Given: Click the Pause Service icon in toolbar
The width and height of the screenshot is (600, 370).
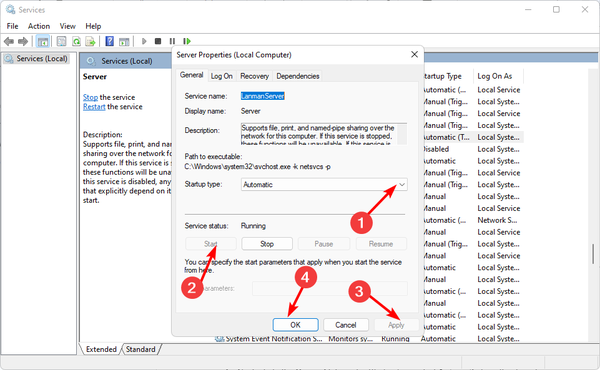Looking at the screenshot, I should coord(172,41).
